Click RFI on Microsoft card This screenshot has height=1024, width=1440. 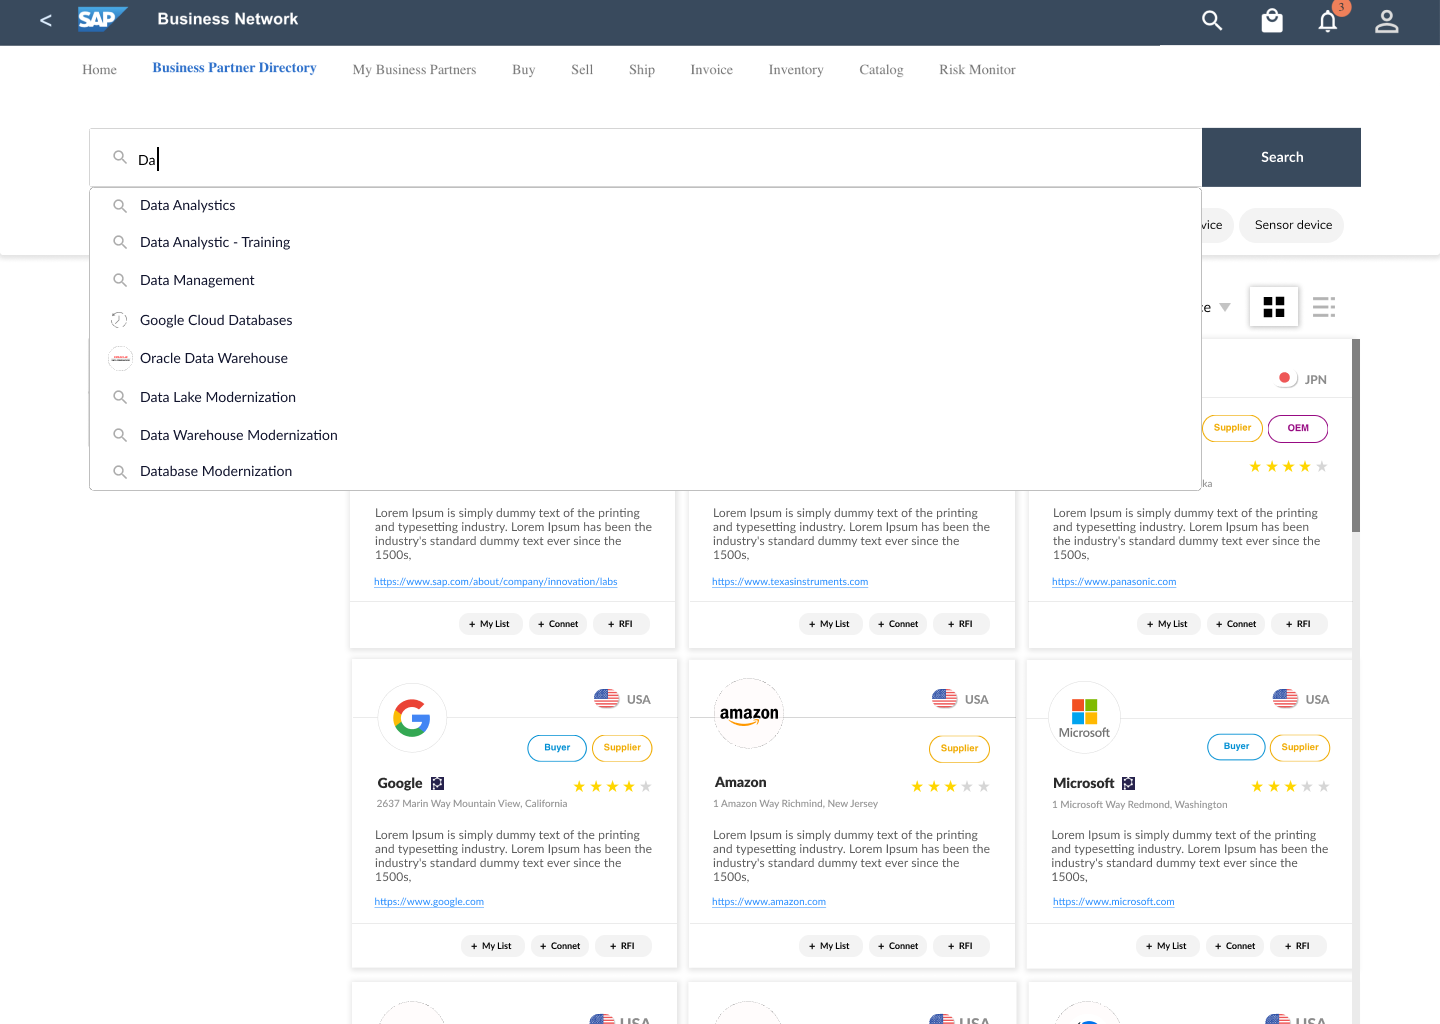point(1297,946)
